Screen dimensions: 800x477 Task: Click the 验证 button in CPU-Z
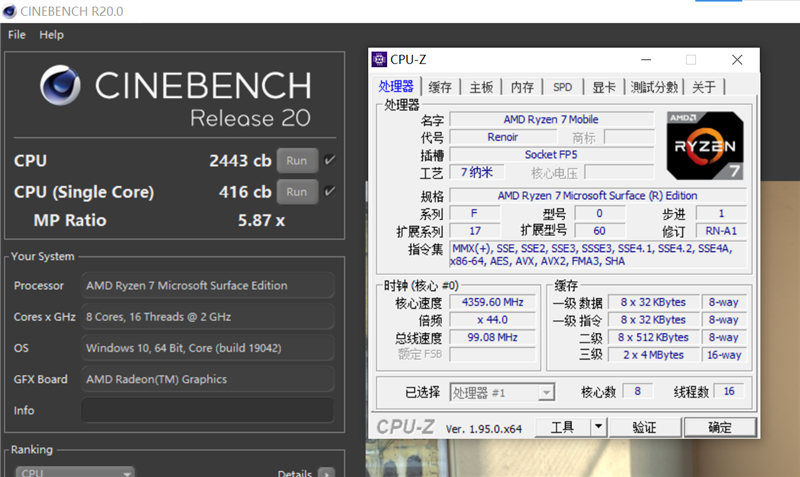click(x=645, y=427)
